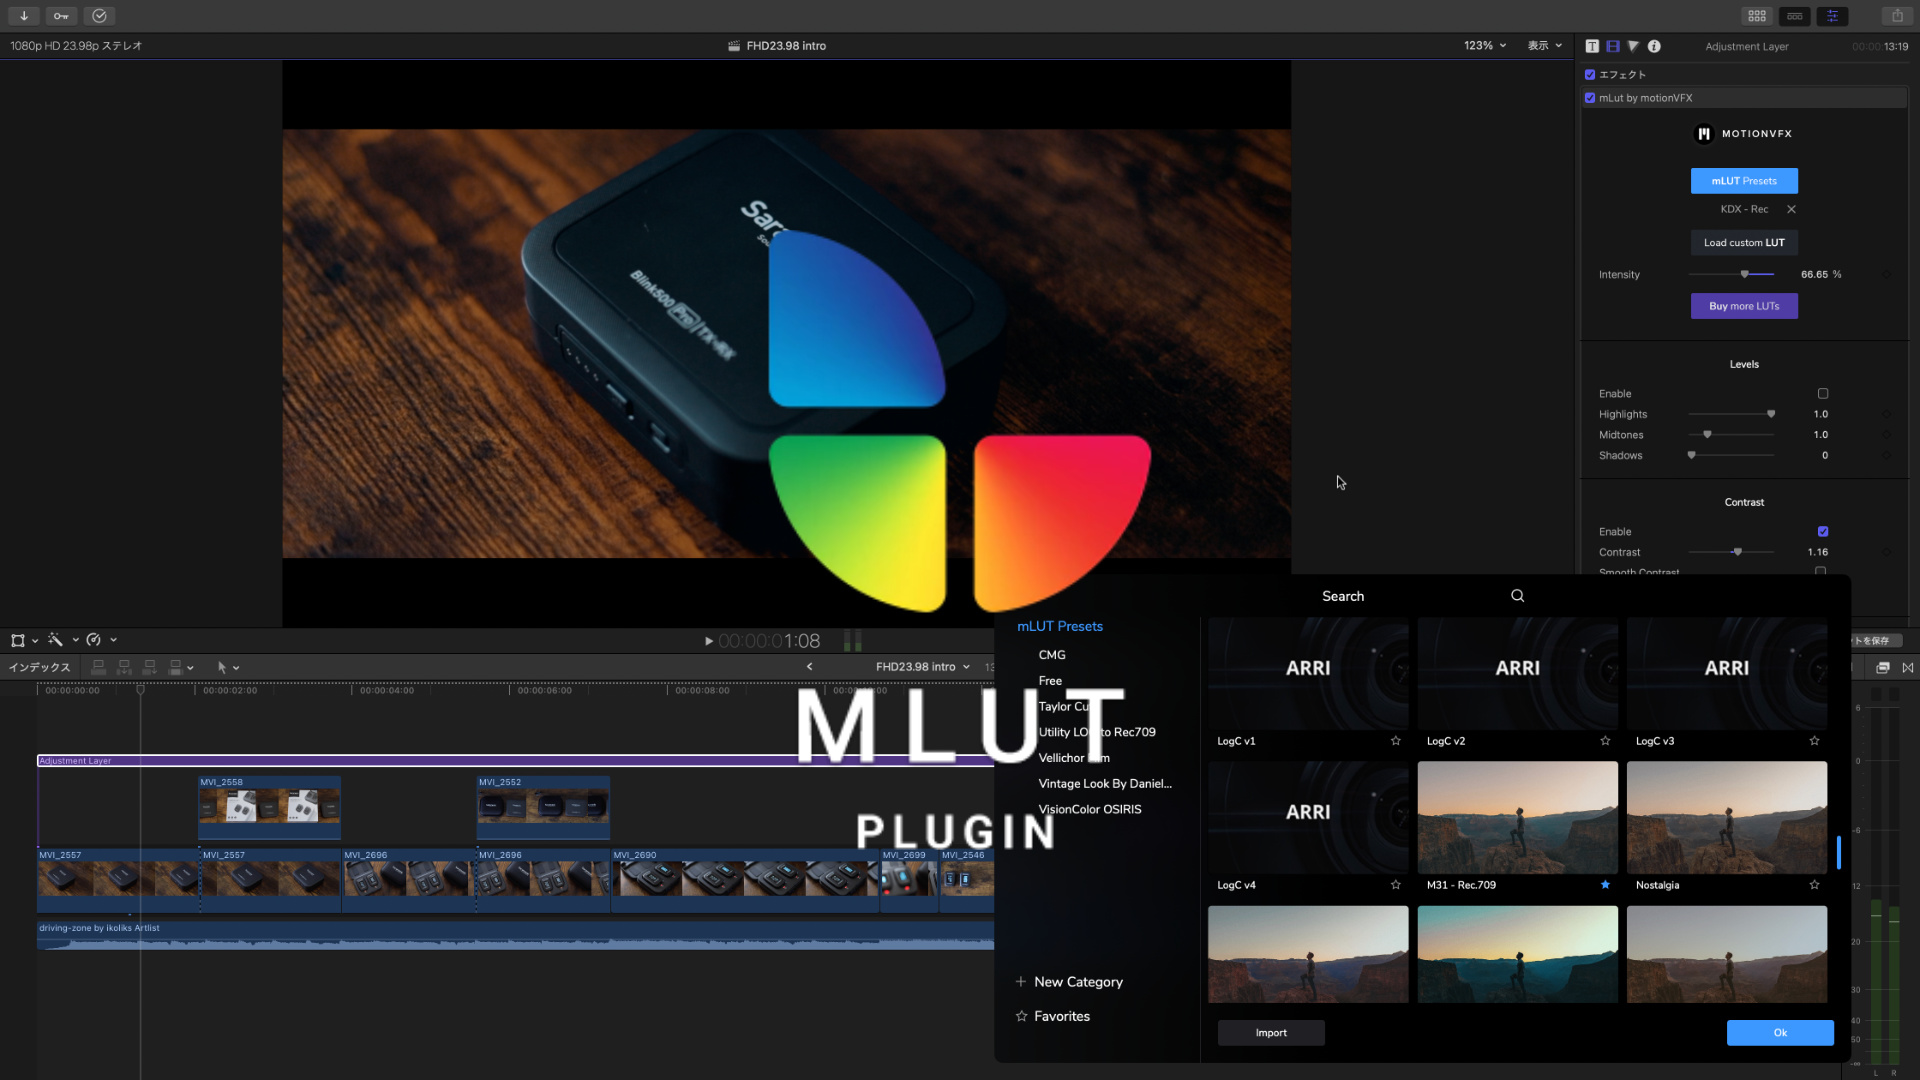Toggle the エフェクト effects checkbox
This screenshot has height=1080, width=1920.
click(x=1590, y=75)
